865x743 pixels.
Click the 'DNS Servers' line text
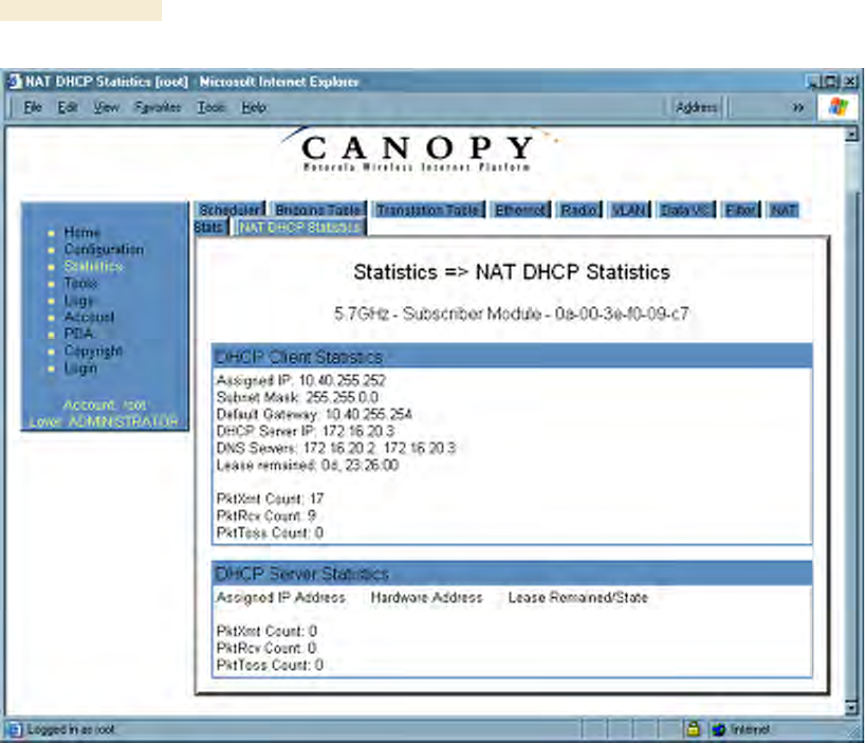(336, 448)
